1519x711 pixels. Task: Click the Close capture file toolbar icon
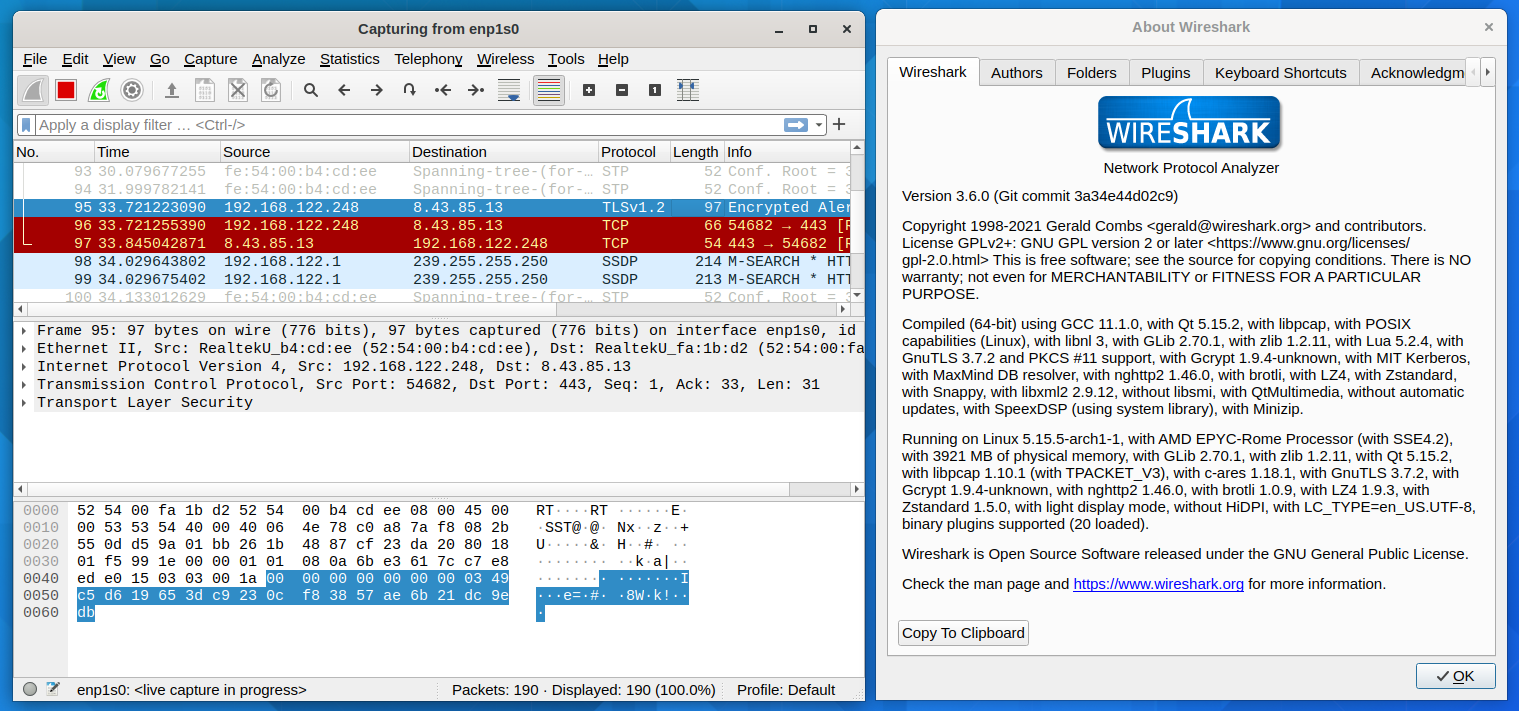[238, 90]
